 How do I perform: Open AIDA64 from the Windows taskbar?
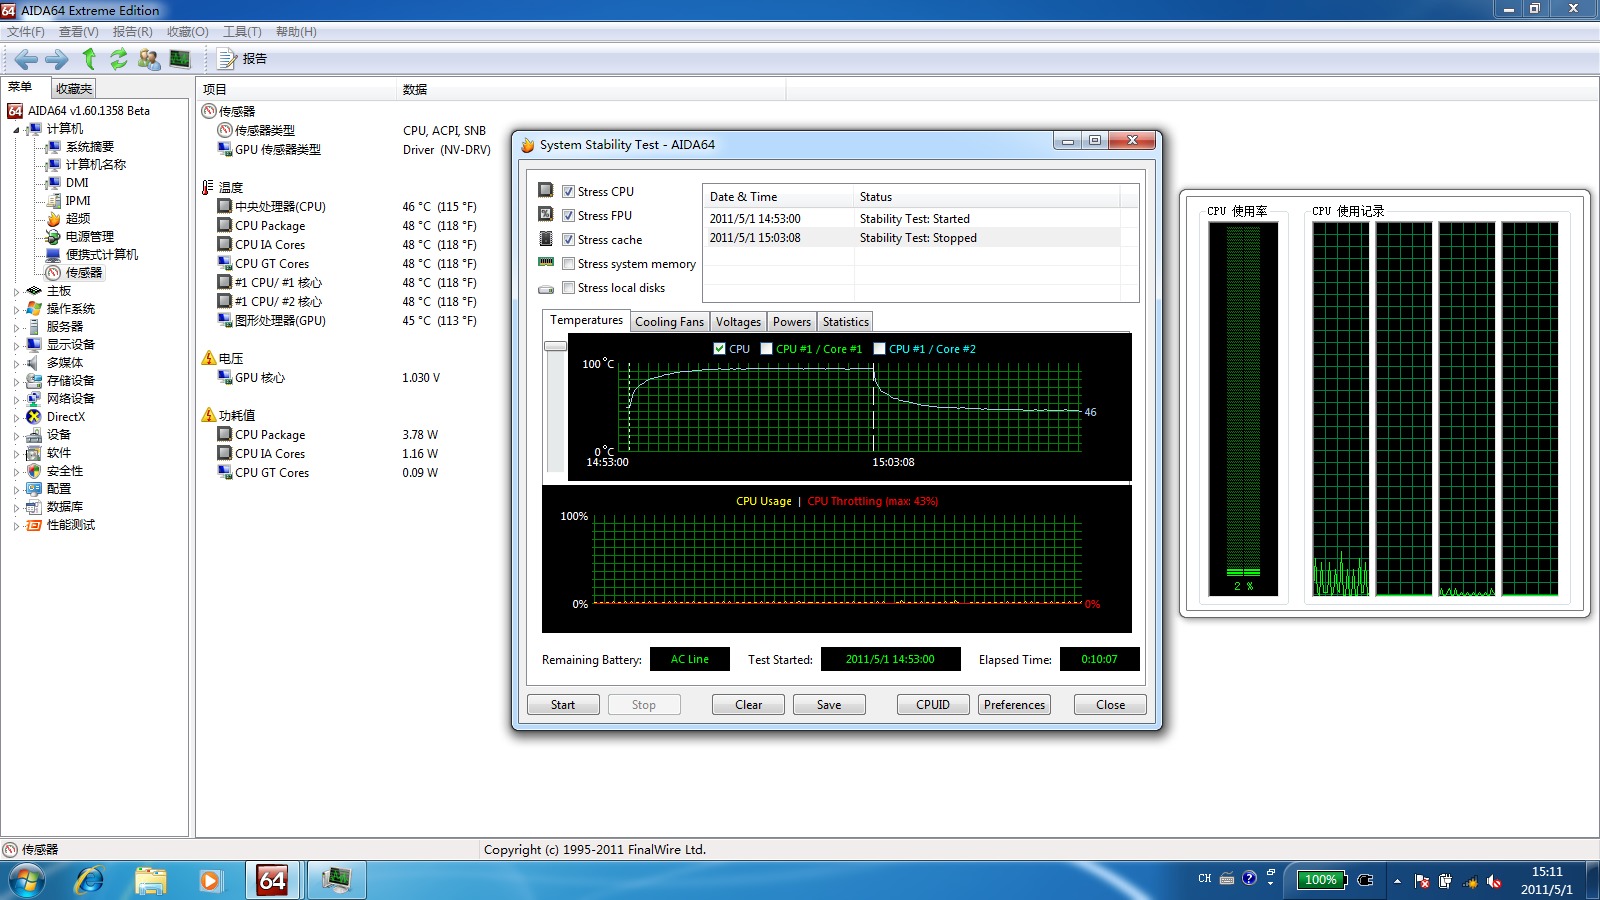coord(272,880)
